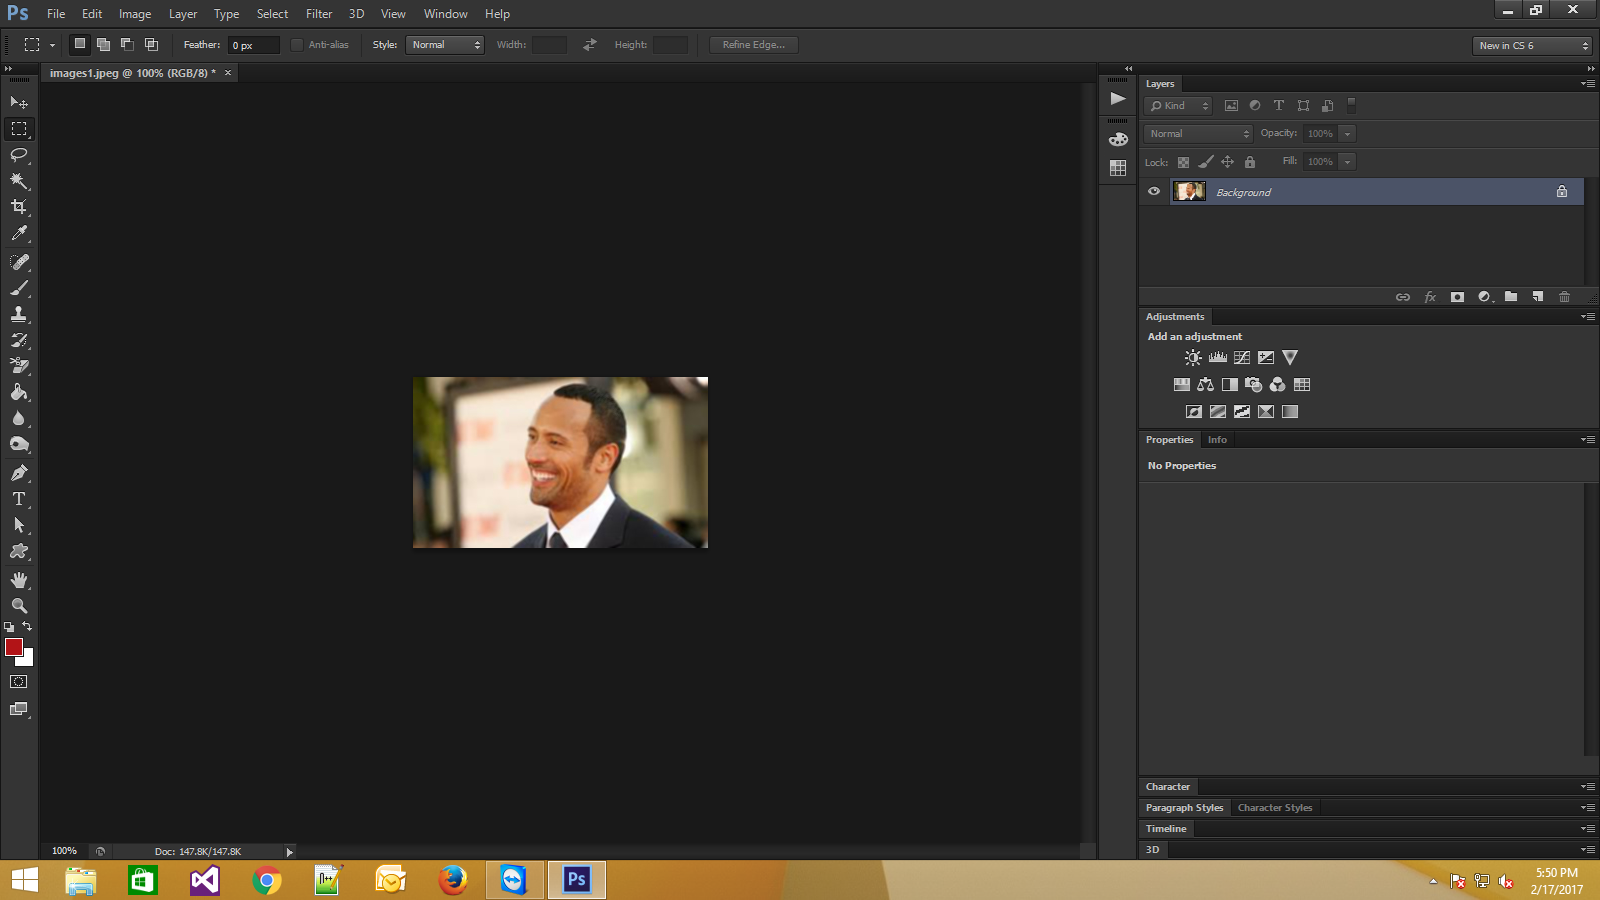Enable Subtract from selection mode

(x=127, y=44)
